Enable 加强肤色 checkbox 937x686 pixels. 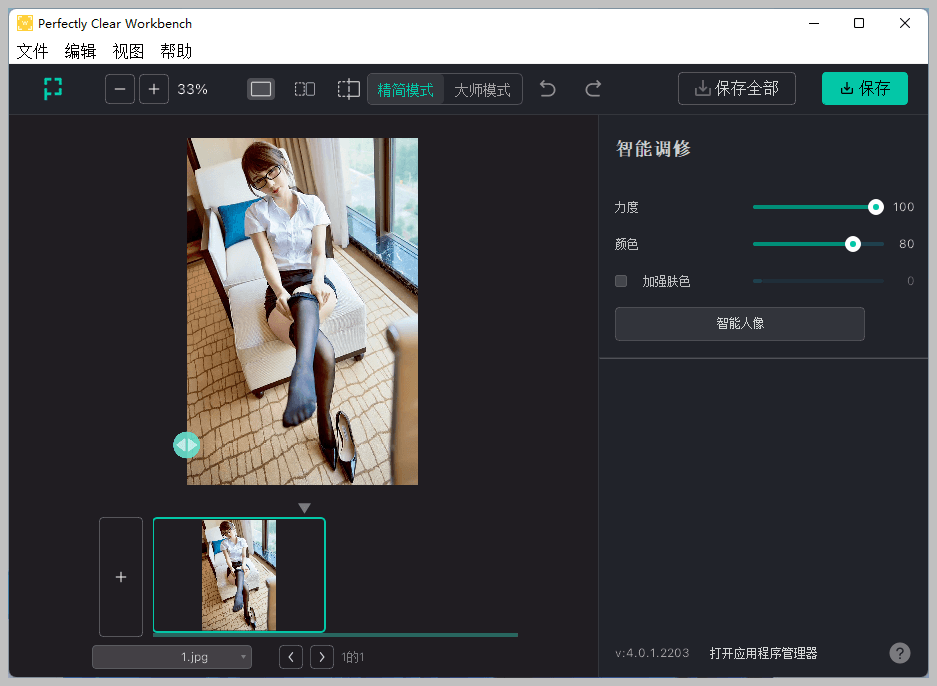pyautogui.click(x=621, y=281)
